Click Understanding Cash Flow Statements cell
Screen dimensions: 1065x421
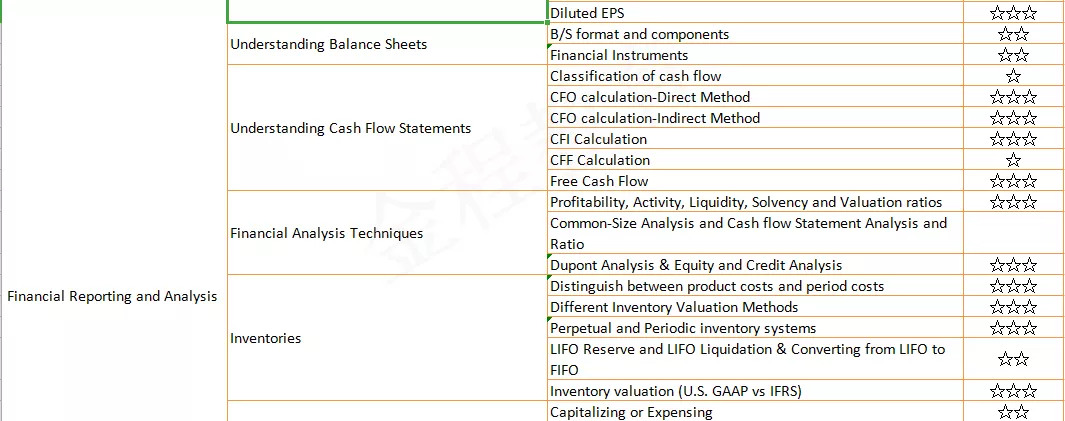tap(386, 128)
